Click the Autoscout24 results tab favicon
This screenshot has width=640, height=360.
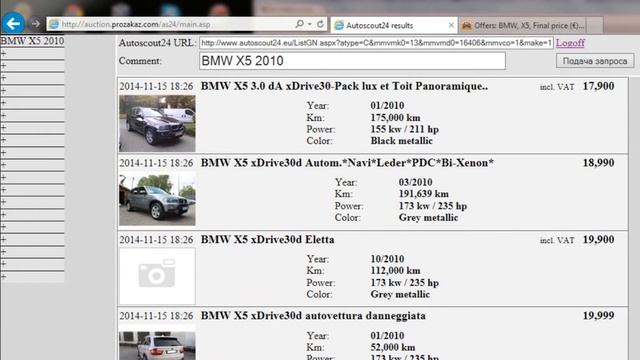pos(339,25)
